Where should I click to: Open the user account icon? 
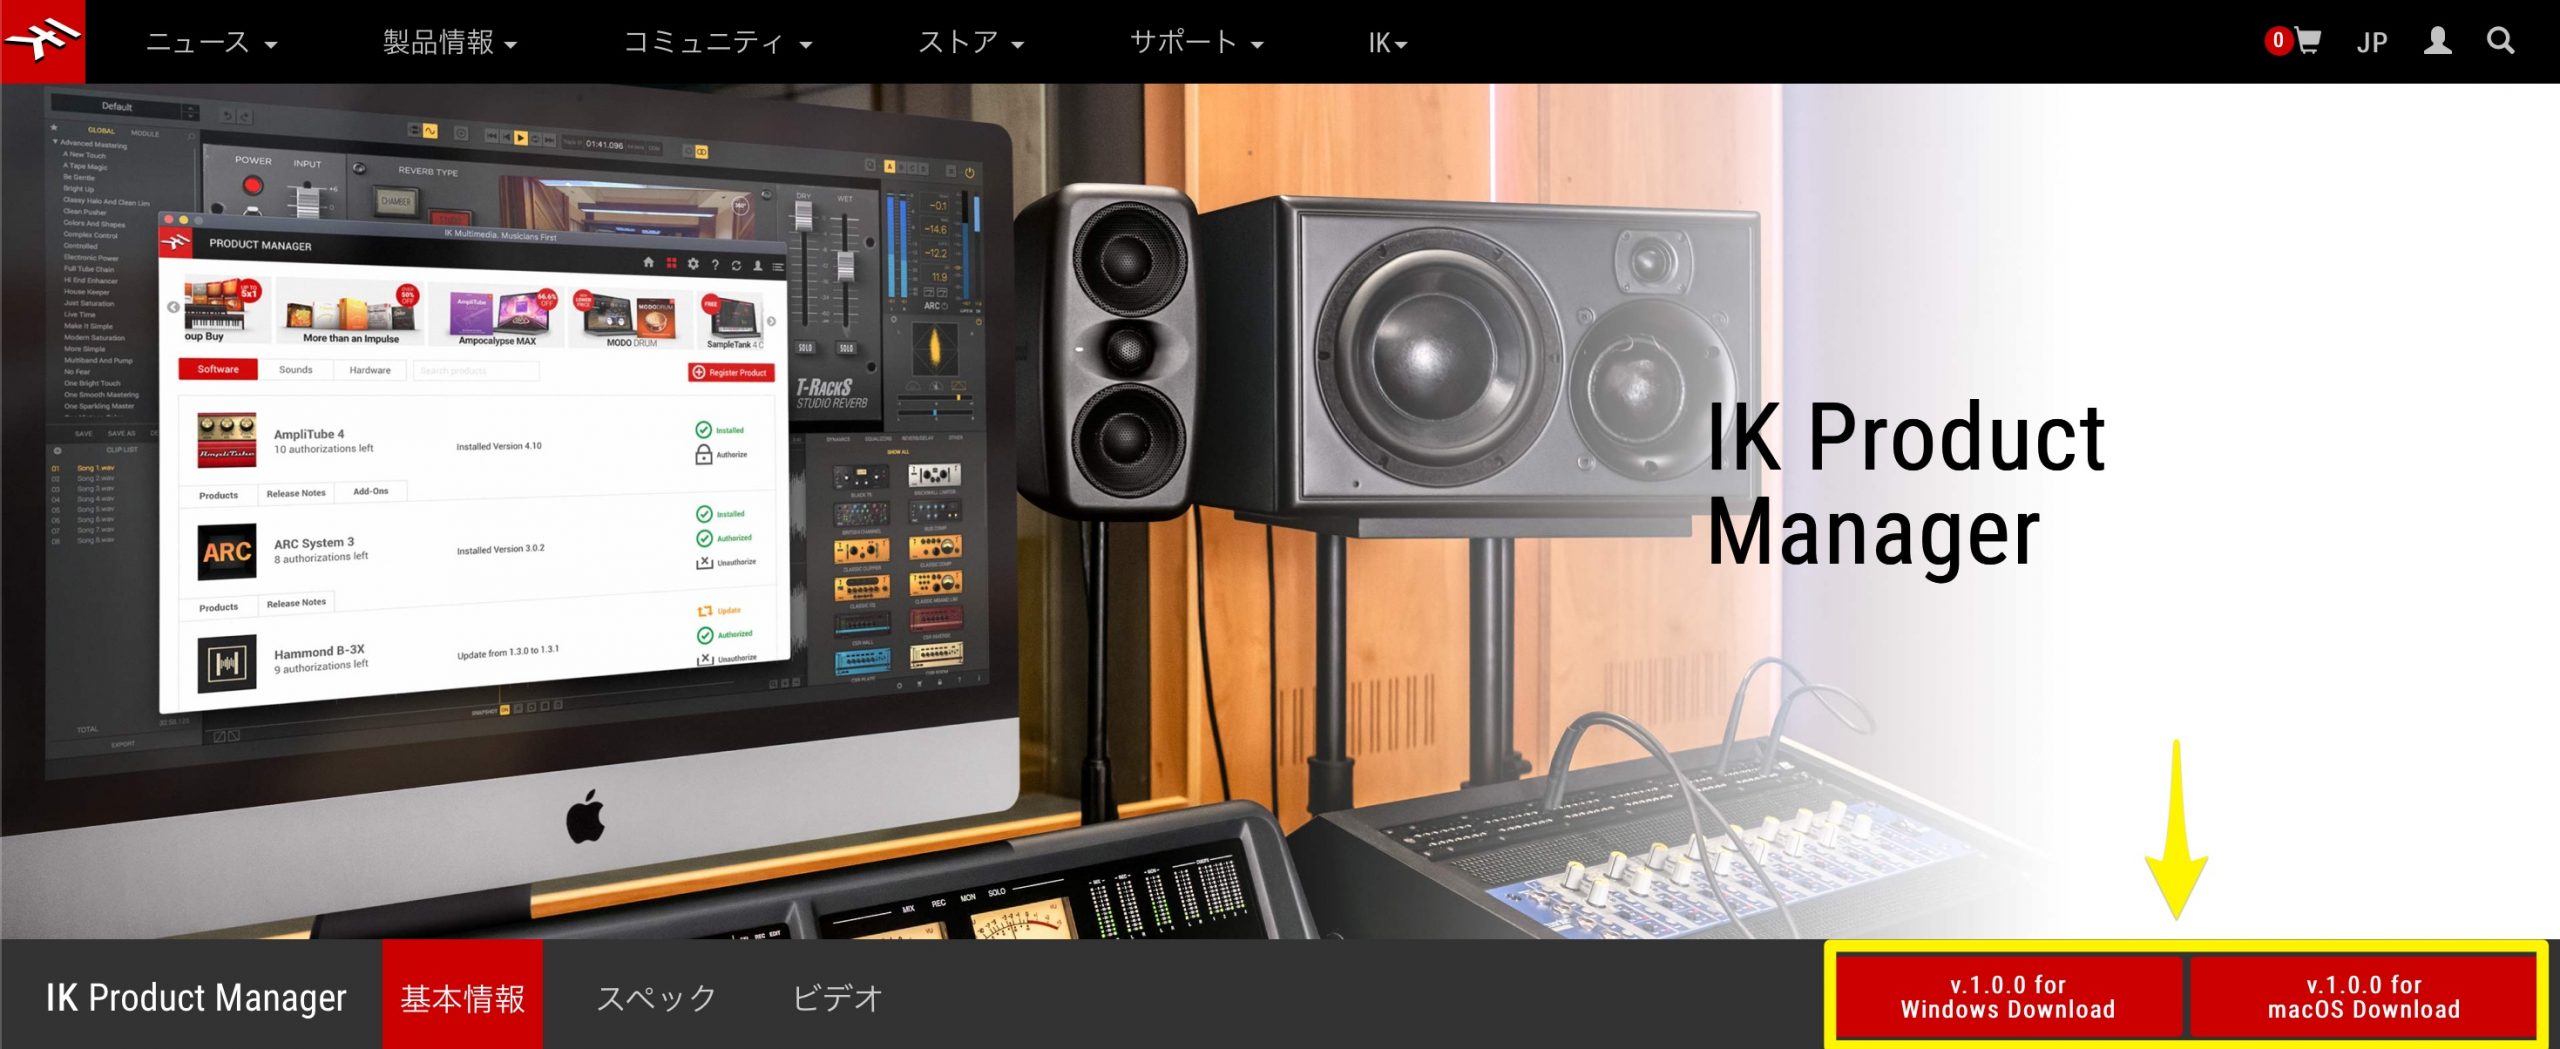(x=2438, y=41)
